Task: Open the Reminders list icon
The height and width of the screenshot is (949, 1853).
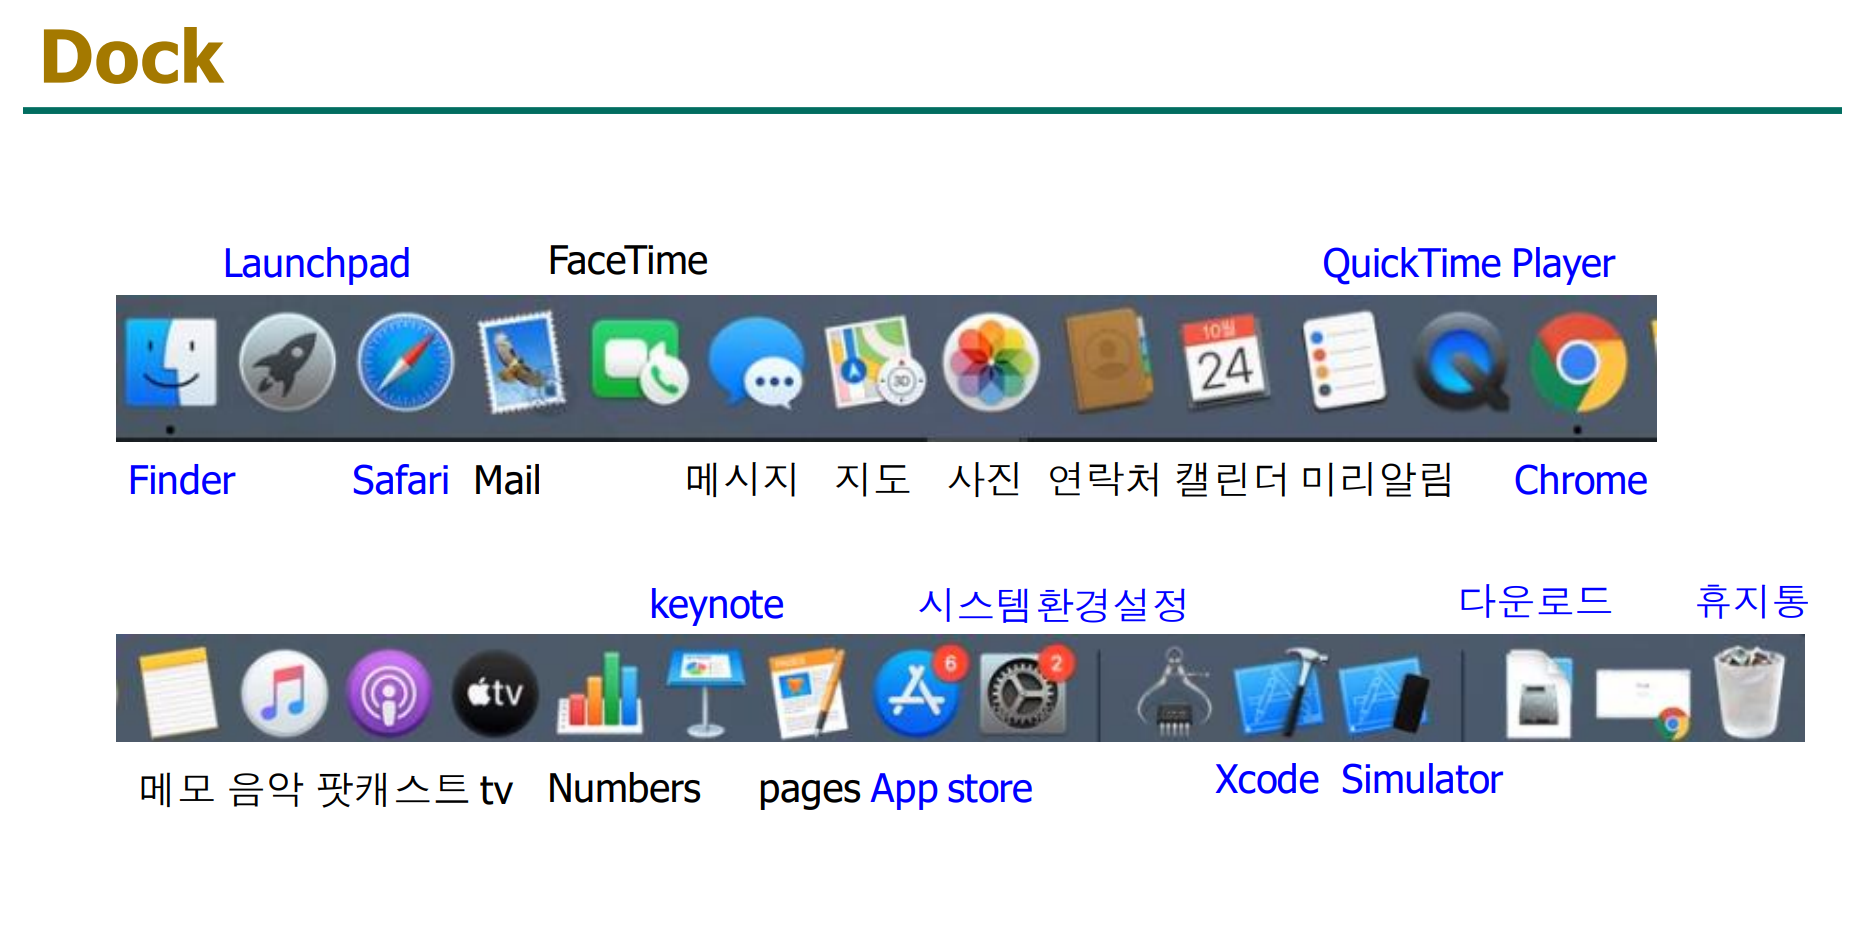Action: (x=1343, y=360)
